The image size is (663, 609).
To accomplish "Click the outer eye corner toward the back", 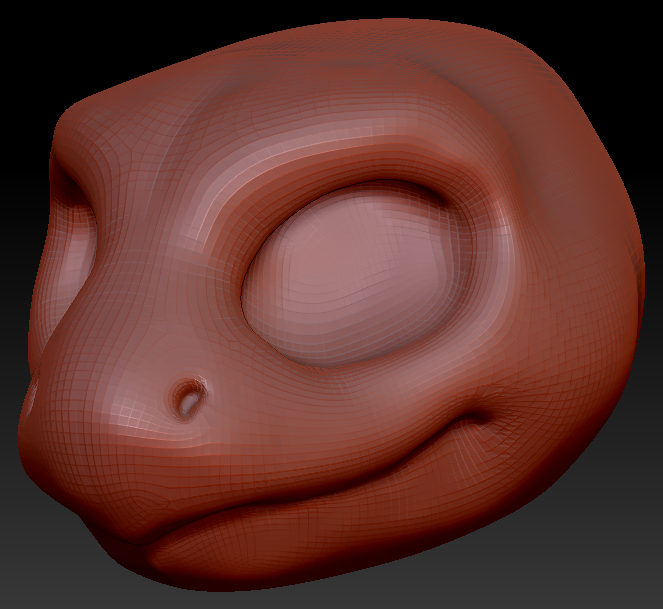I will pyautogui.click(x=461, y=237).
